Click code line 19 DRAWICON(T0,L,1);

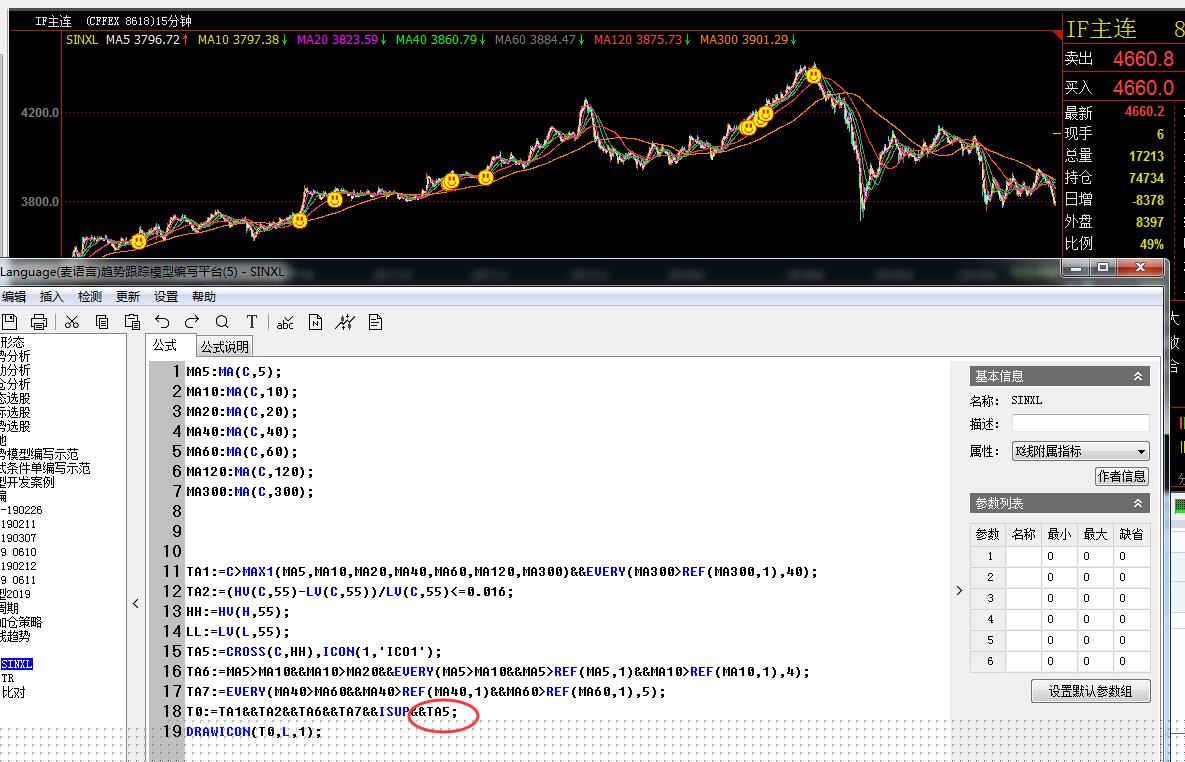(254, 731)
